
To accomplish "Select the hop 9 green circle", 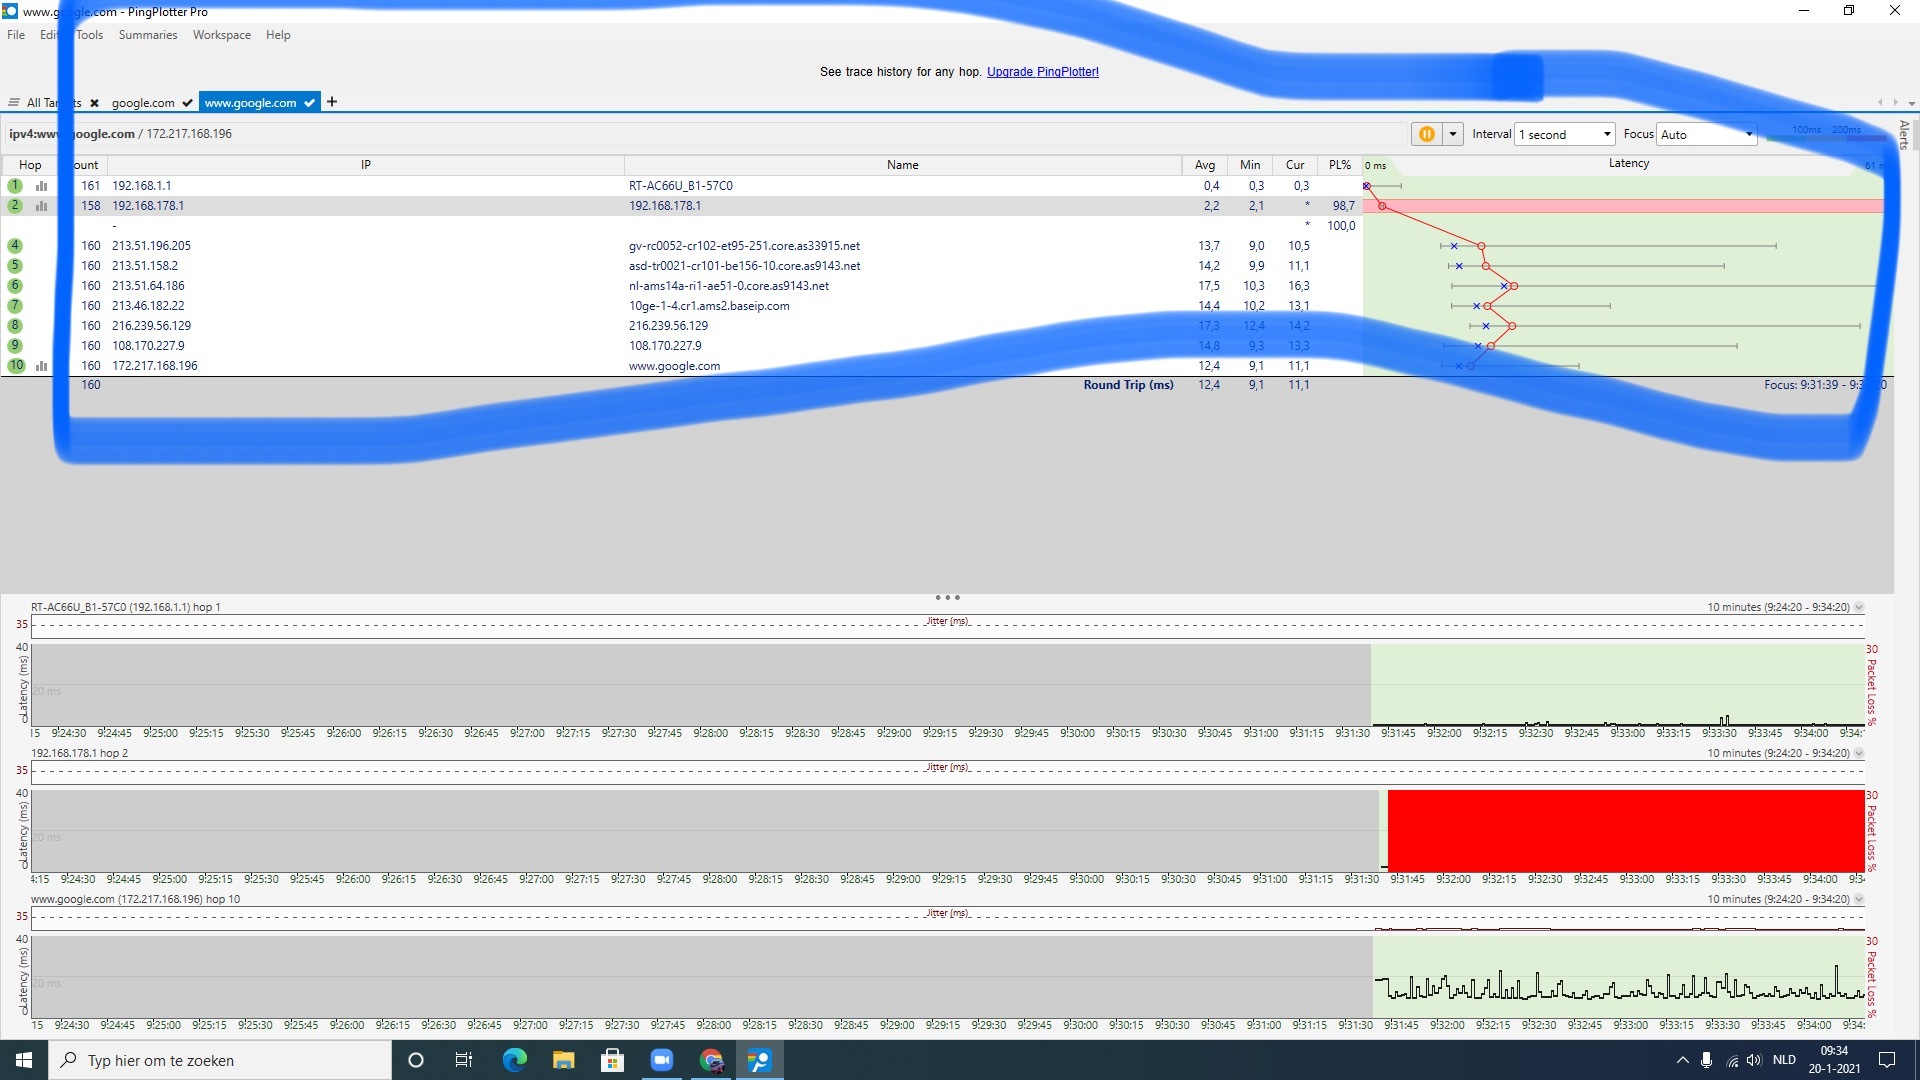I will [15, 346].
